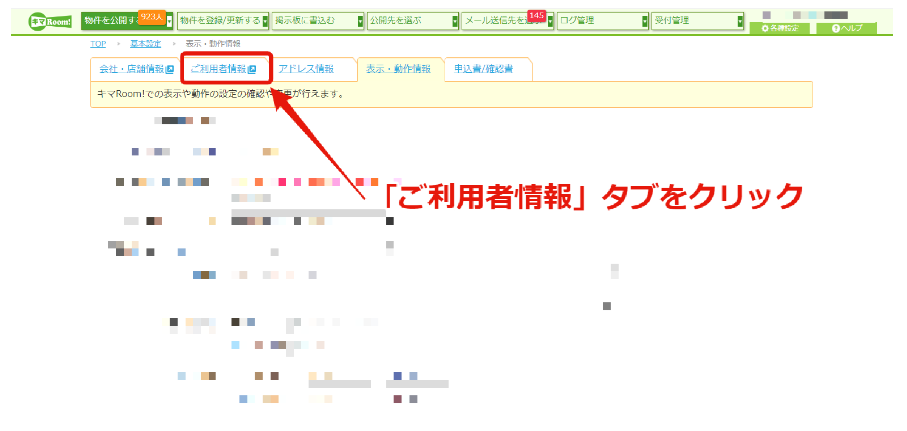Expand the 公開先を選ぶ menu arrow
907x431 pixels.
(455, 21)
